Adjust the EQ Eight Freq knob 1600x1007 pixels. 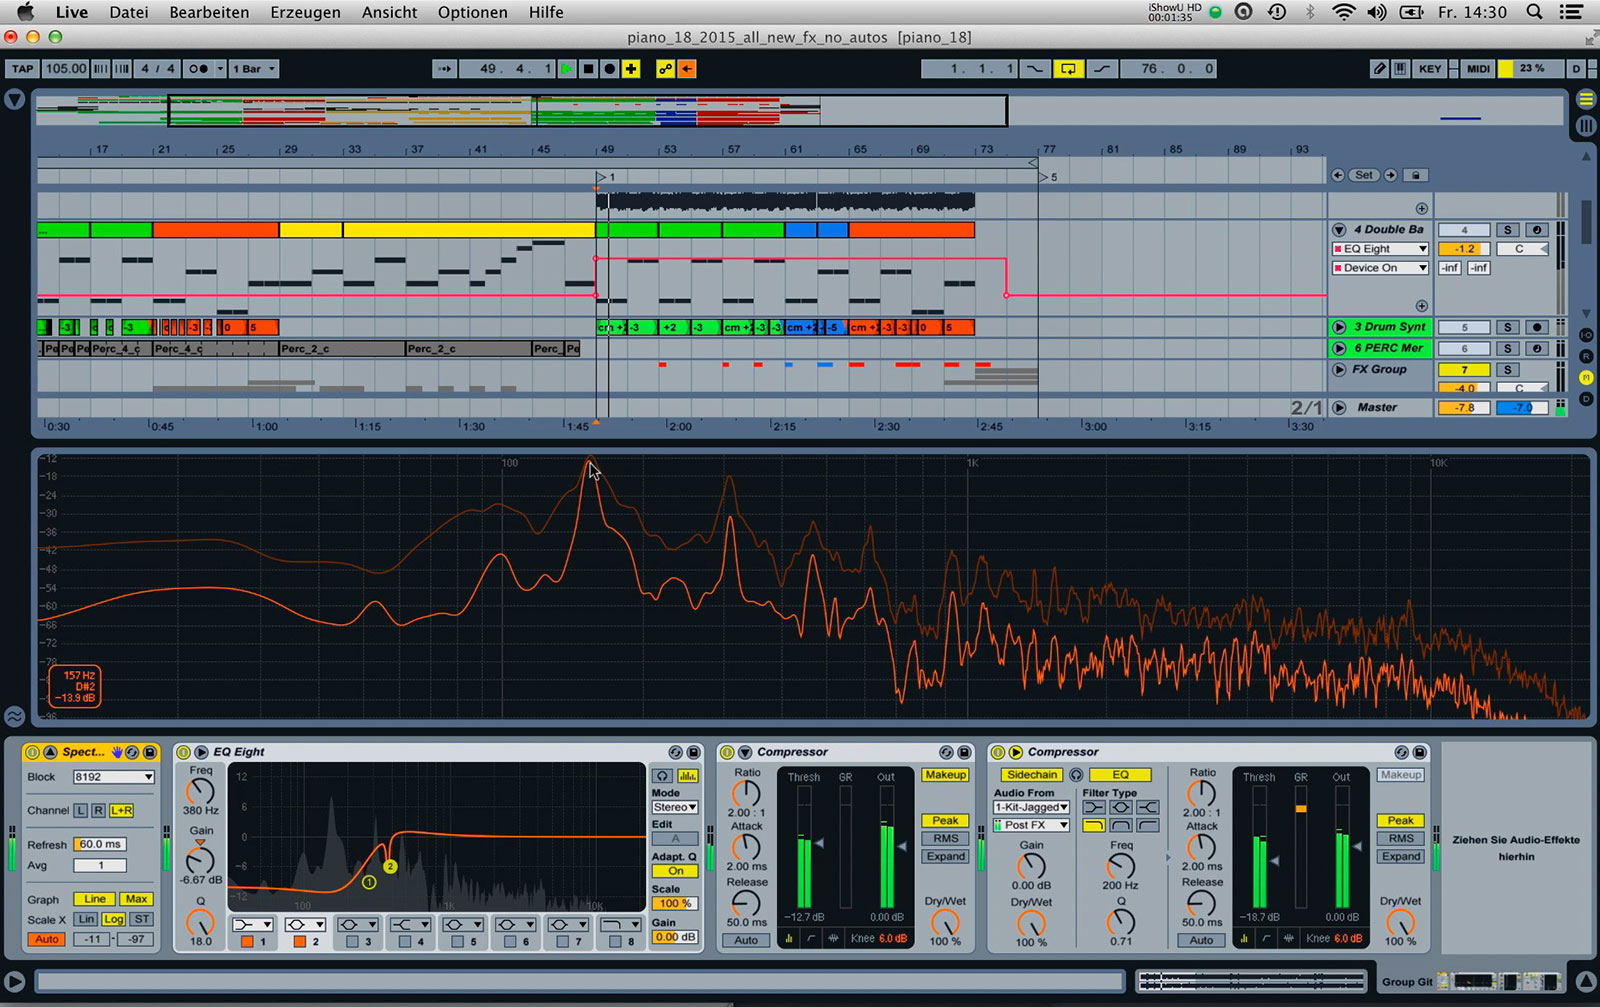pyautogui.click(x=200, y=791)
